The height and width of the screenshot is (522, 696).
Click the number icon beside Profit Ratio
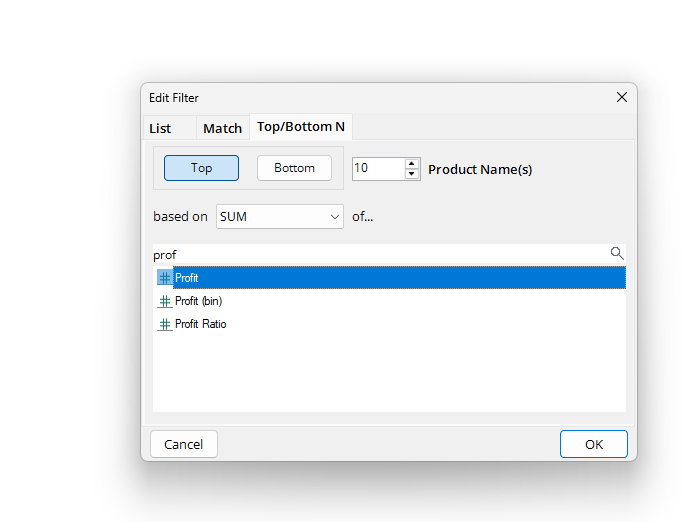coord(164,324)
